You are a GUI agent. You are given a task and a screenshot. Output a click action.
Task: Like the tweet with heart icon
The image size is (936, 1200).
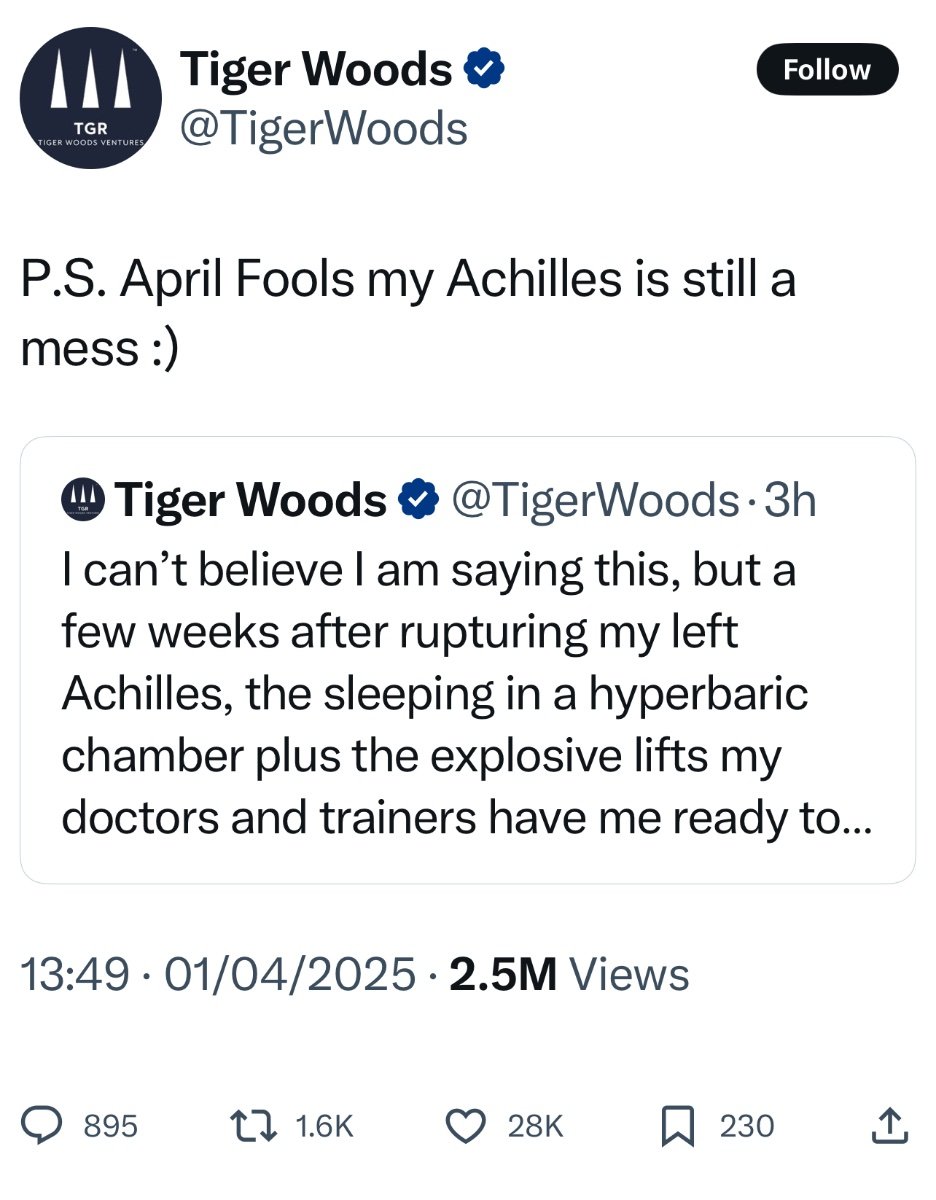[x=464, y=1126]
